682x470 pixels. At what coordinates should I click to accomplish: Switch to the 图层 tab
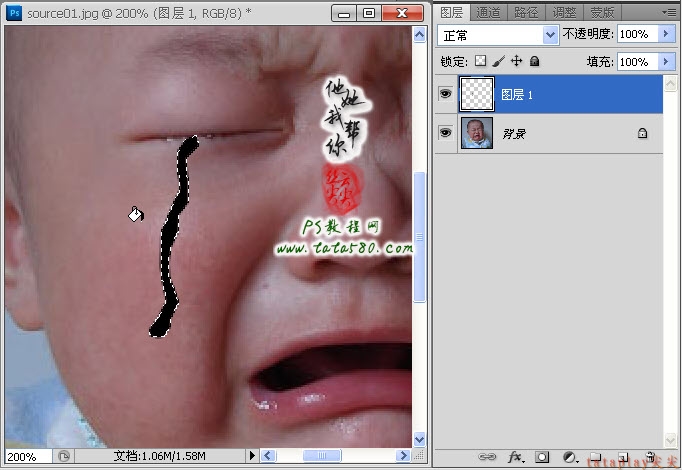(451, 12)
